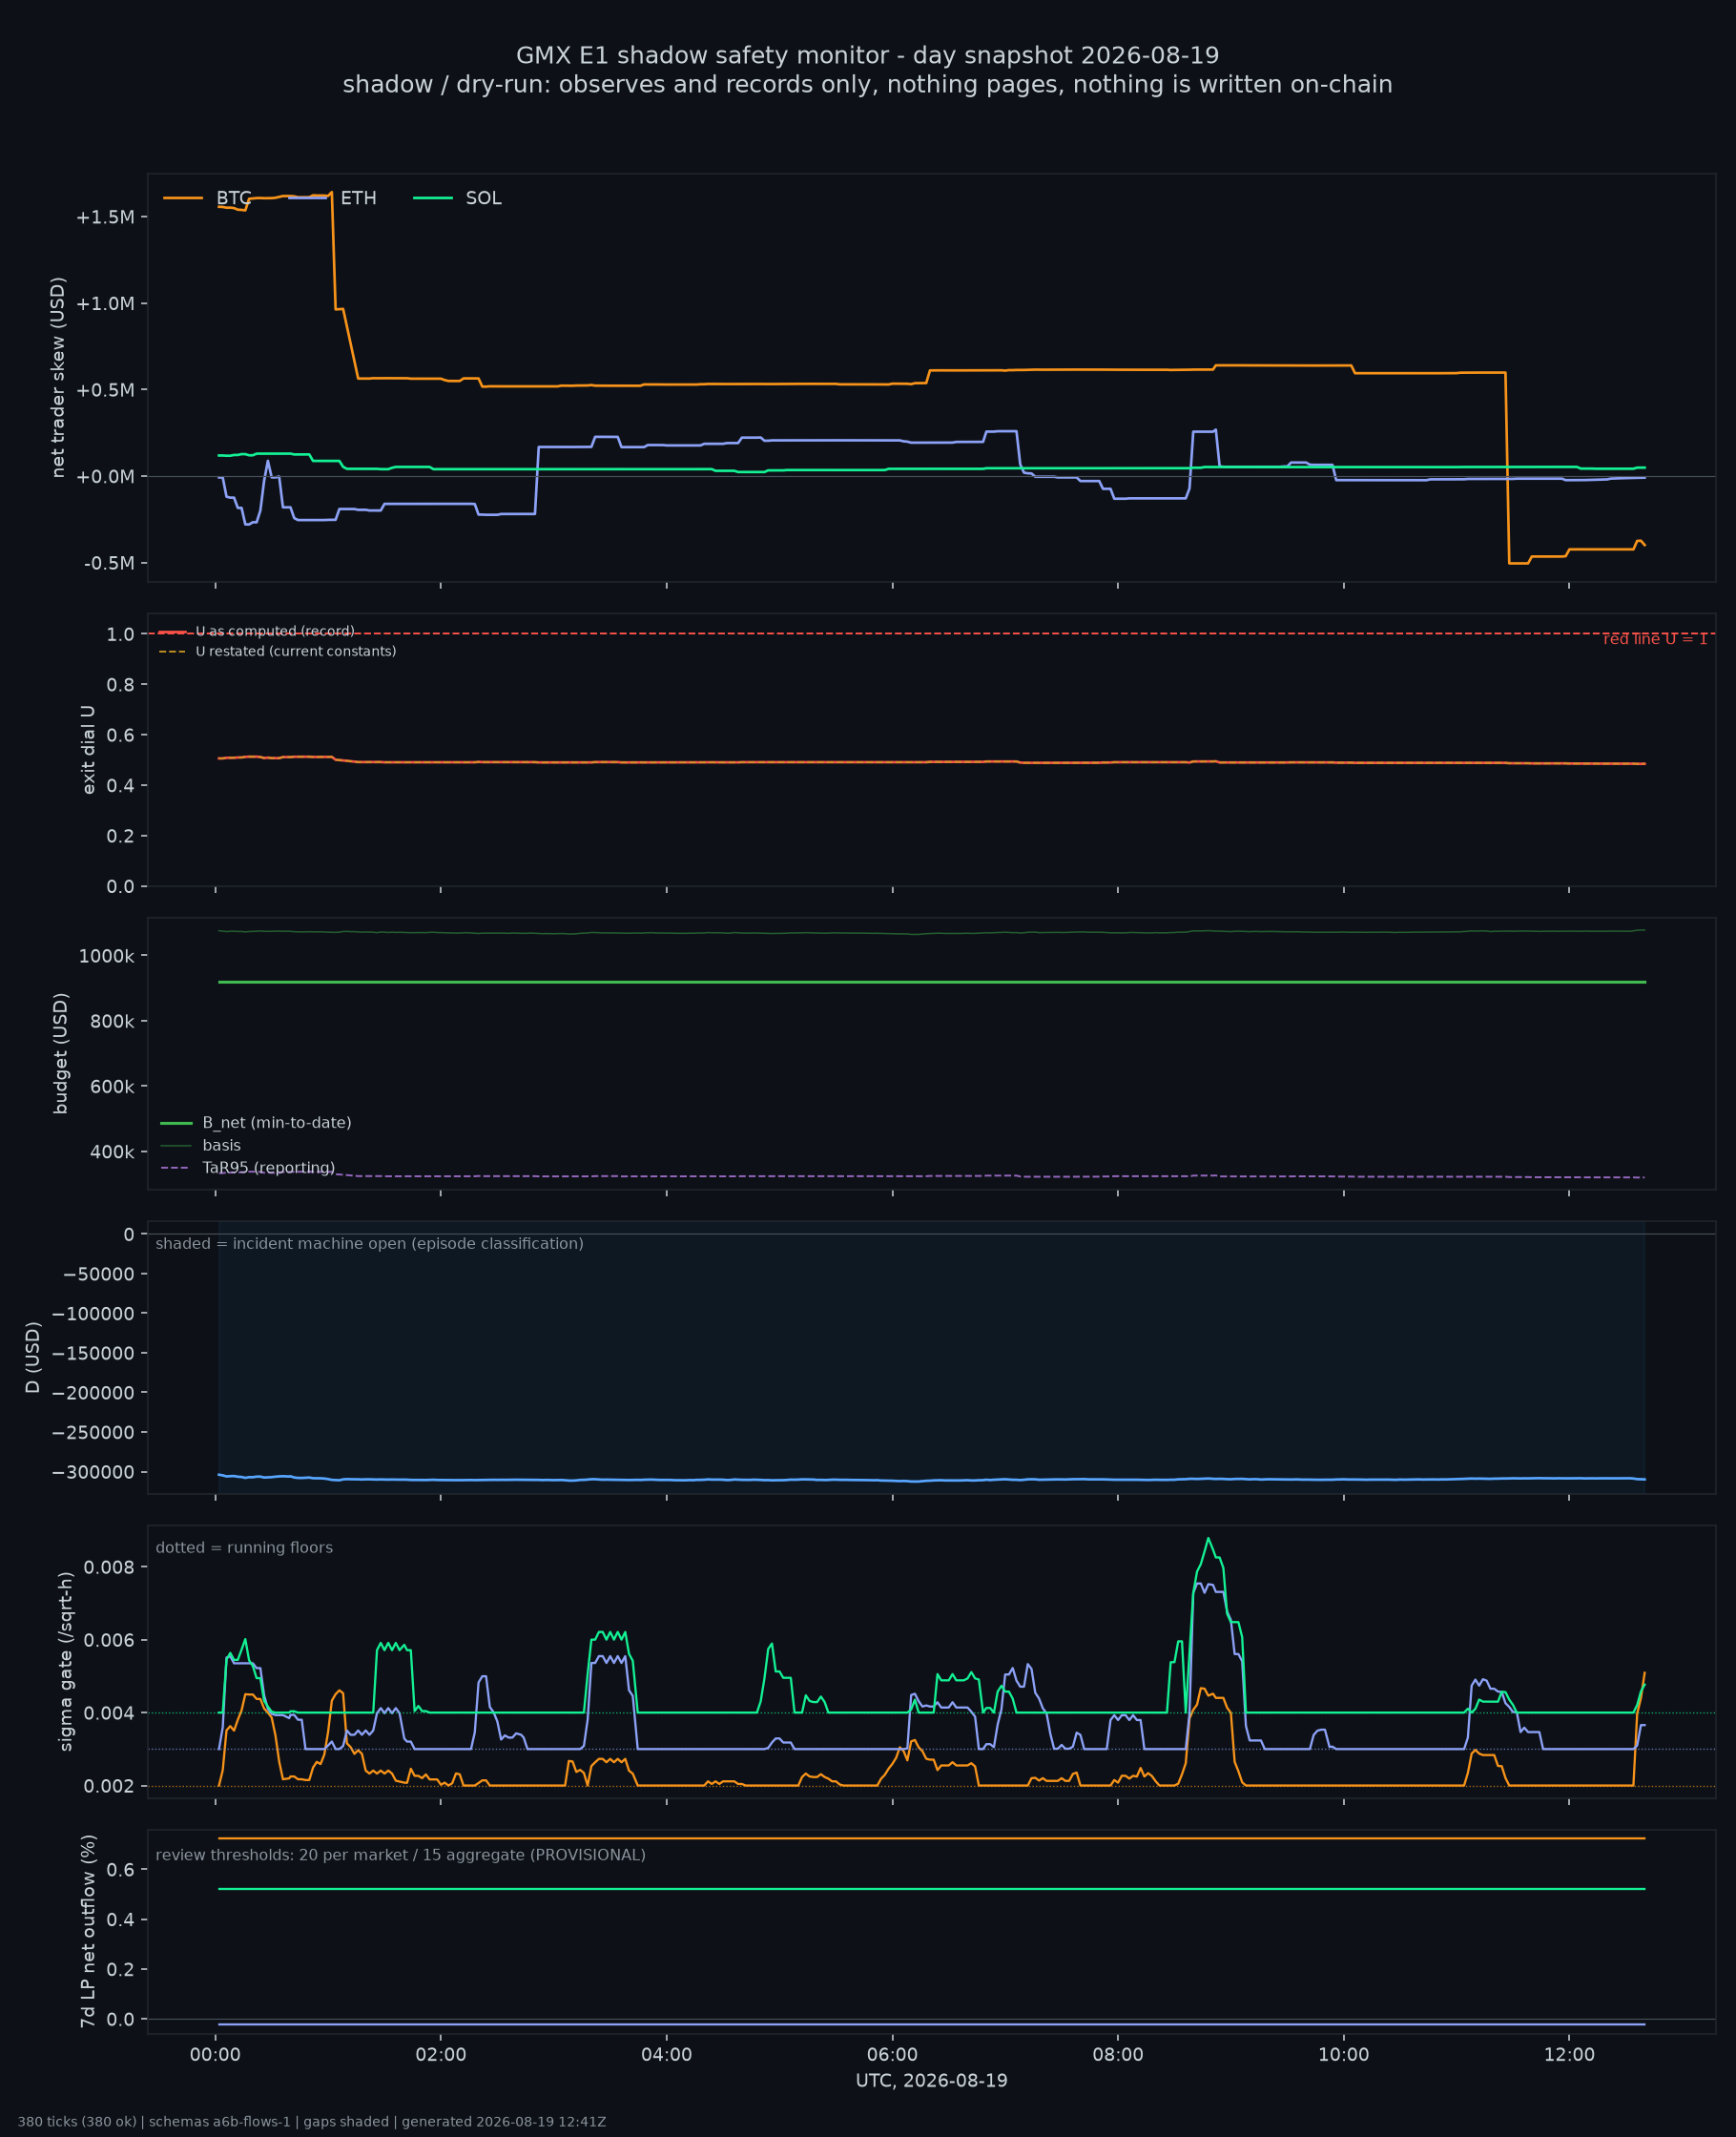The height and width of the screenshot is (2137, 1736).
Task: Click the '0.006' sigma gate tick label
Action: coord(108,1641)
